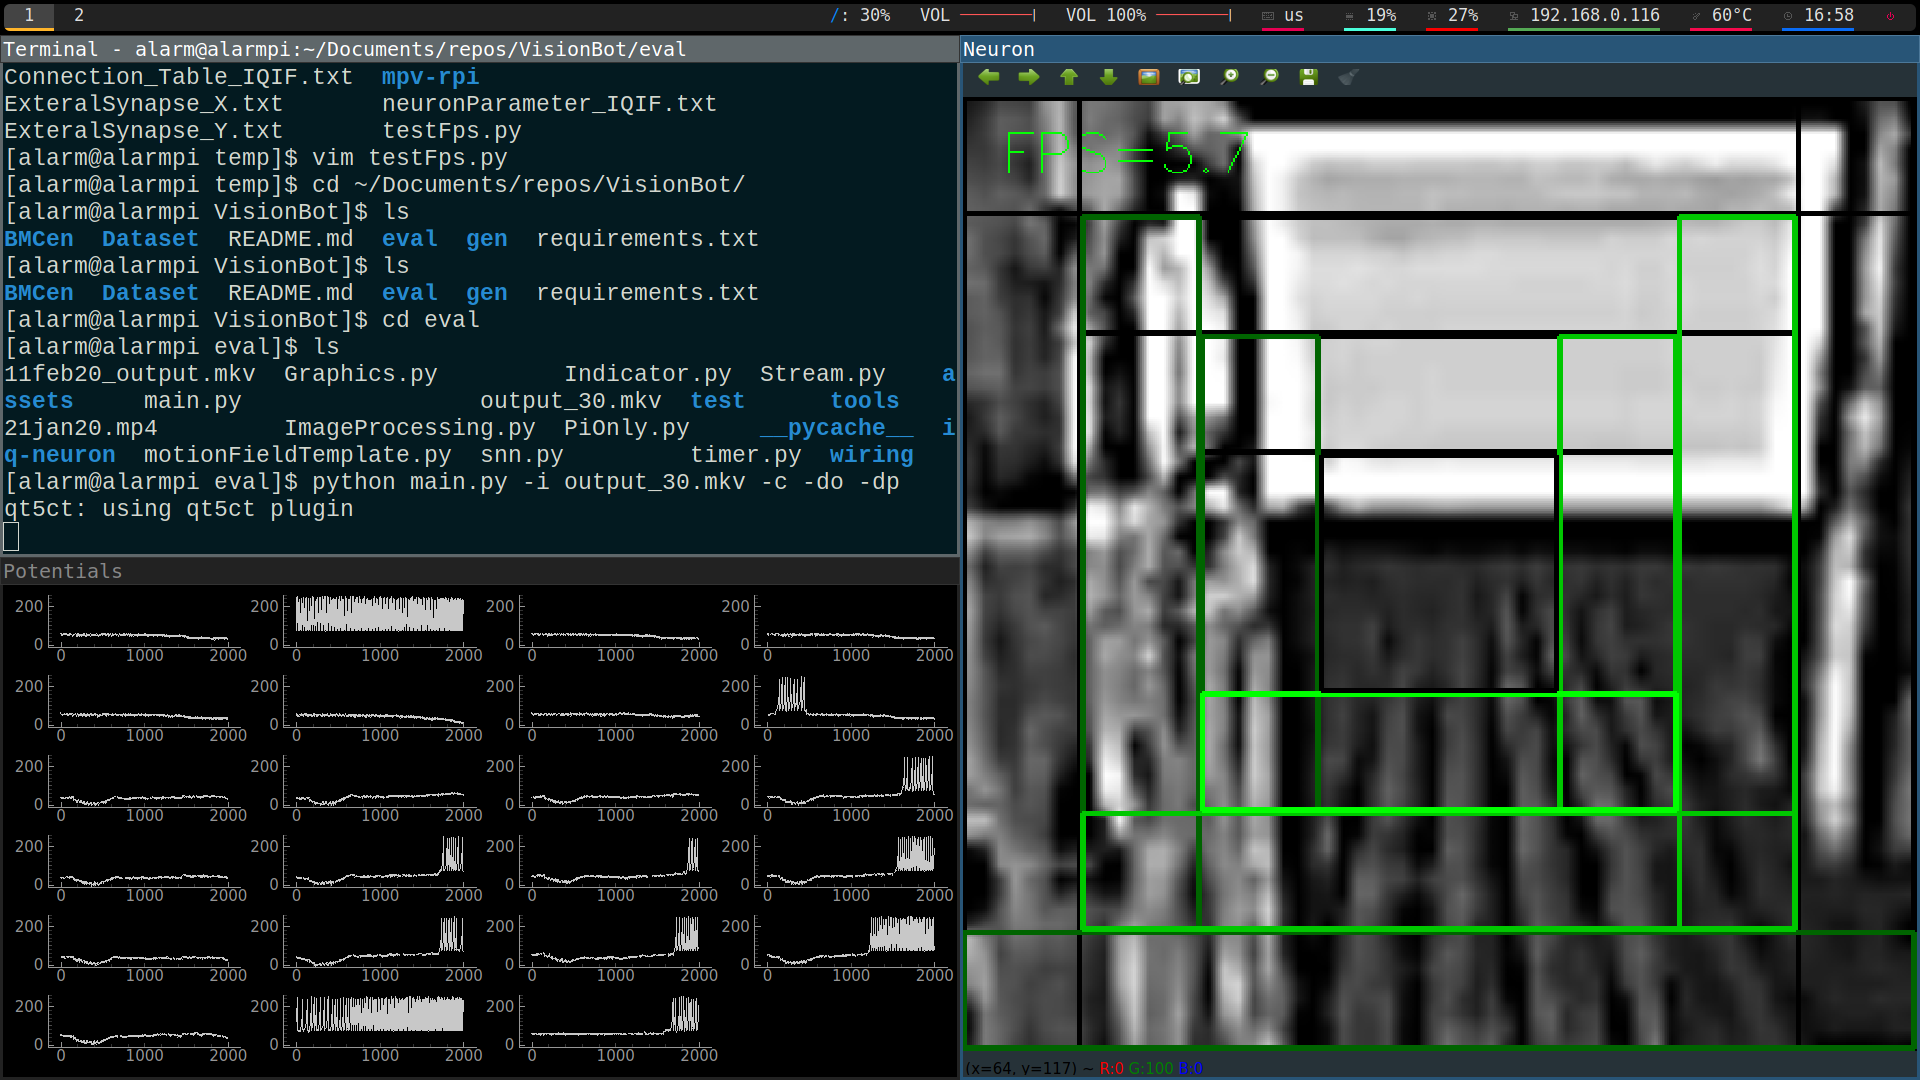Viewport: 1920px width, 1080px height.
Task: Reset Neuron image to original size
Action: [1149, 77]
